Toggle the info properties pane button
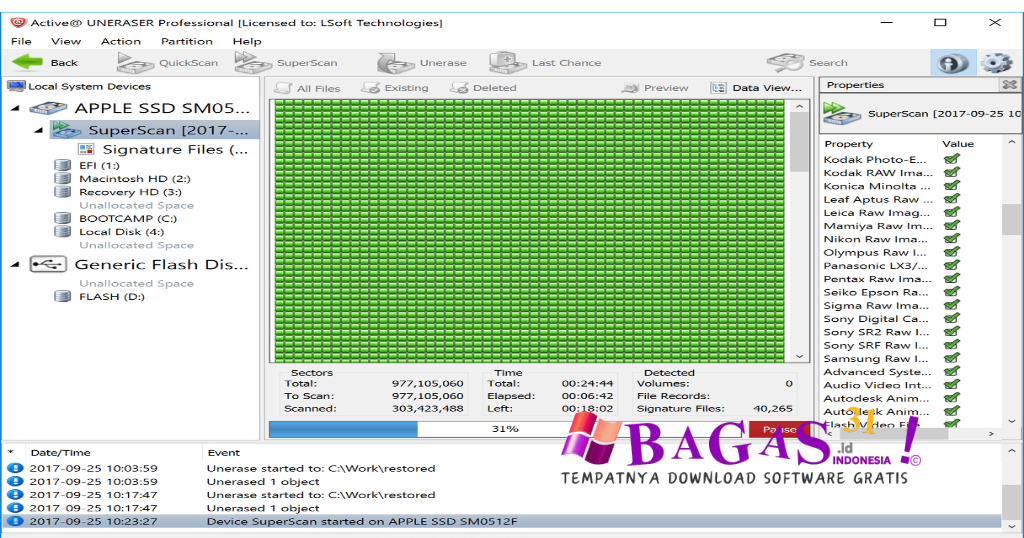 (x=953, y=63)
